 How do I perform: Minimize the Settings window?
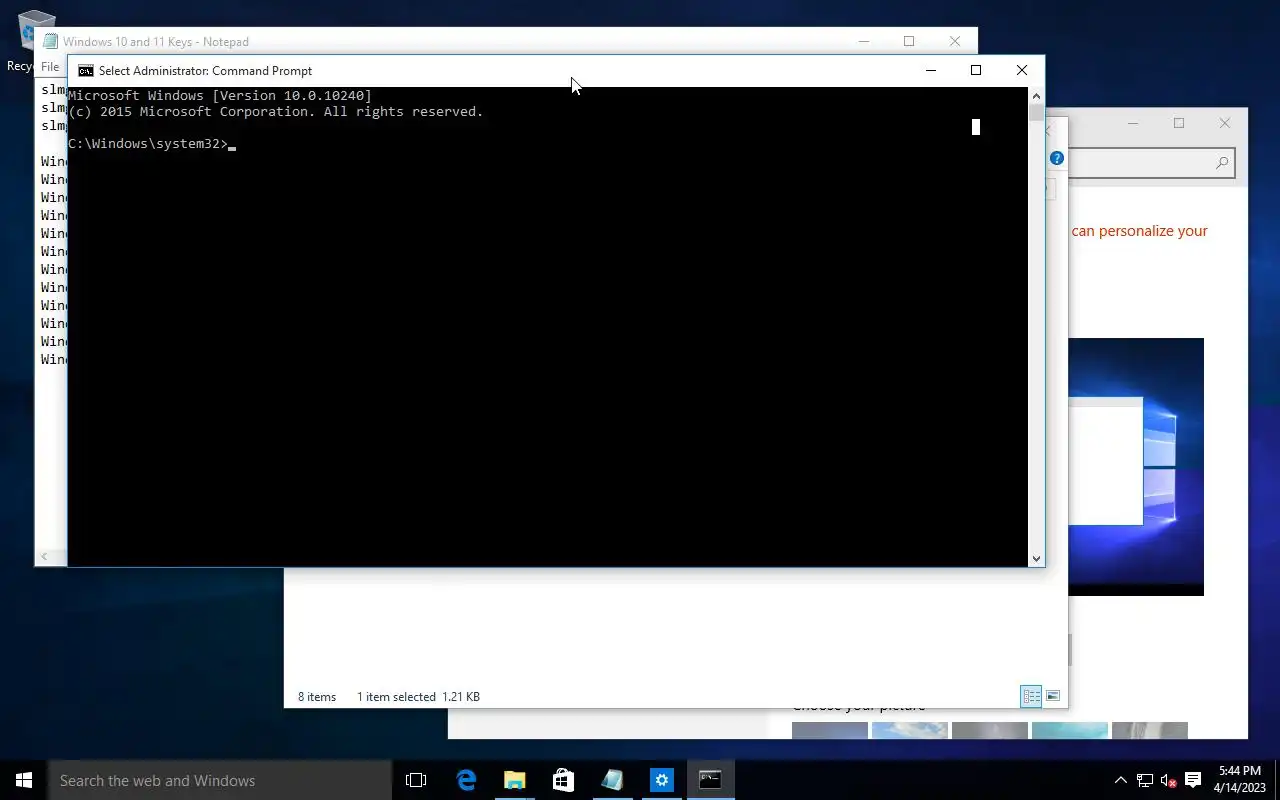[1133, 123]
